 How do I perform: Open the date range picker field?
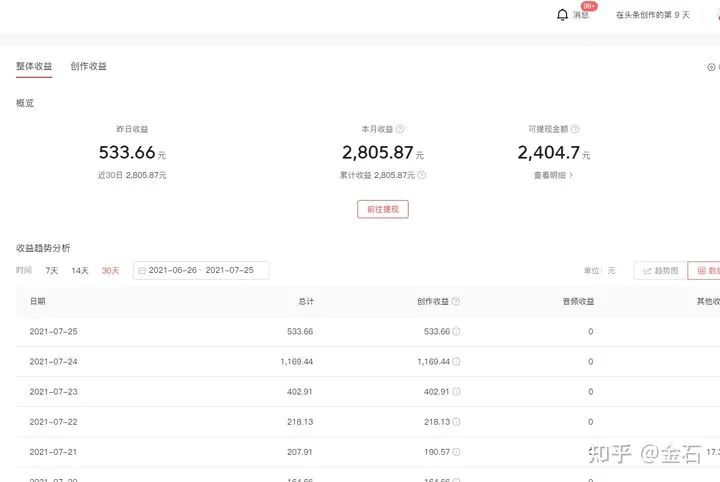(201, 270)
